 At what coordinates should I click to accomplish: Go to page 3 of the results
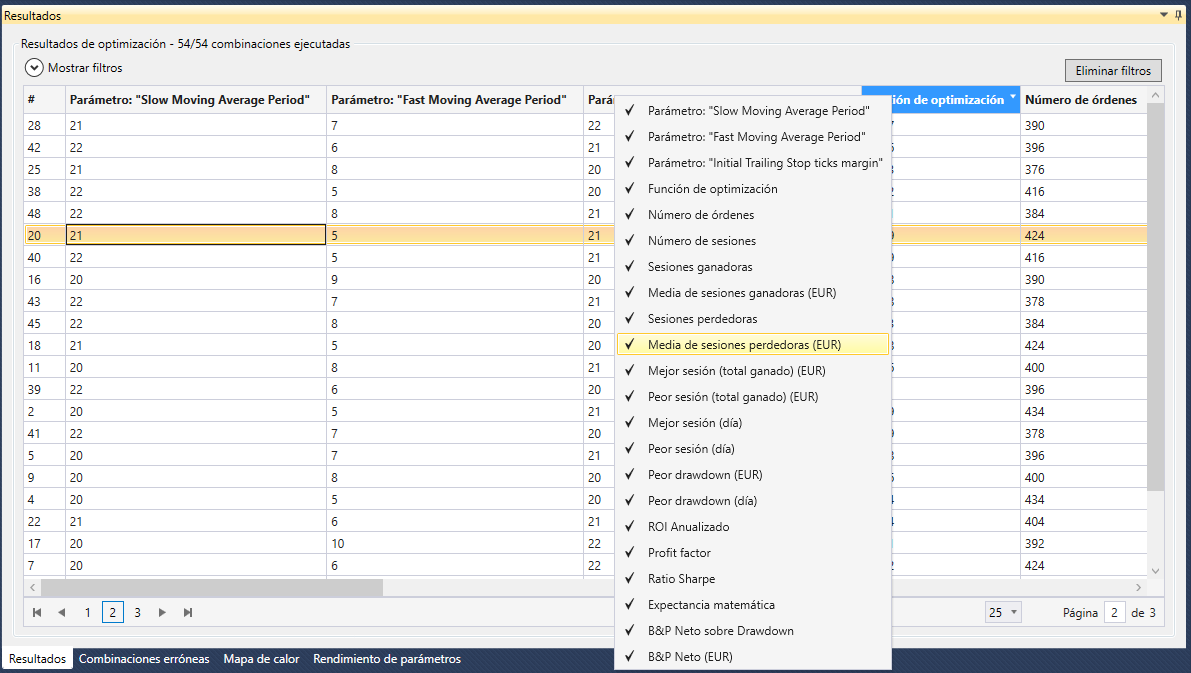(x=137, y=612)
